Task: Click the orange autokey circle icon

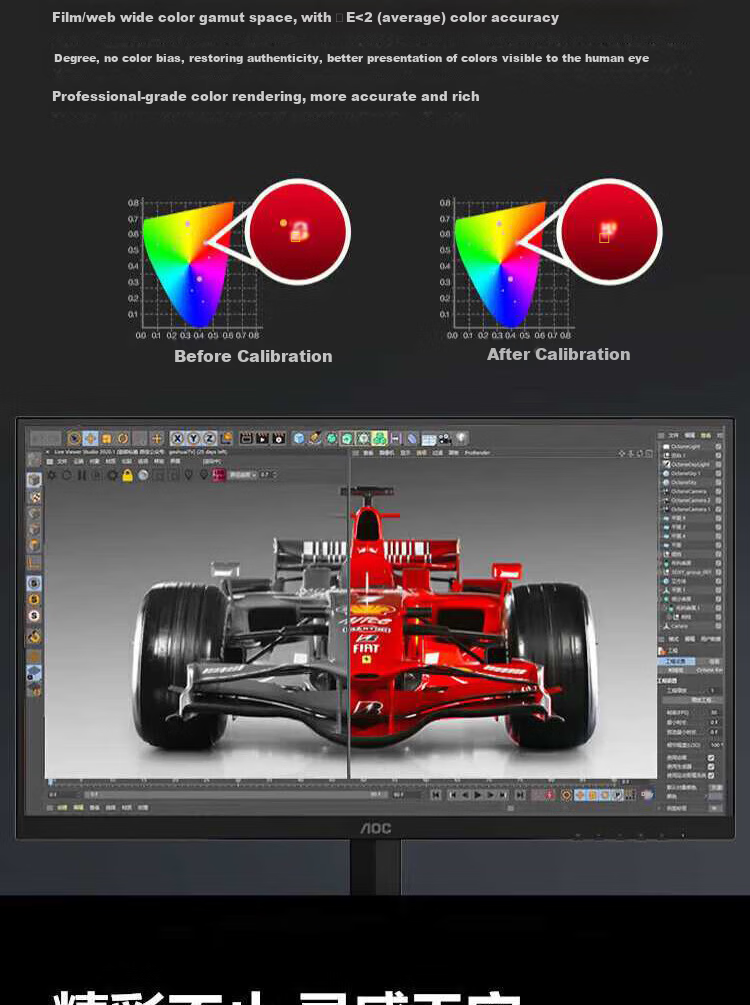Action: pyautogui.click(x=566, y=795)
